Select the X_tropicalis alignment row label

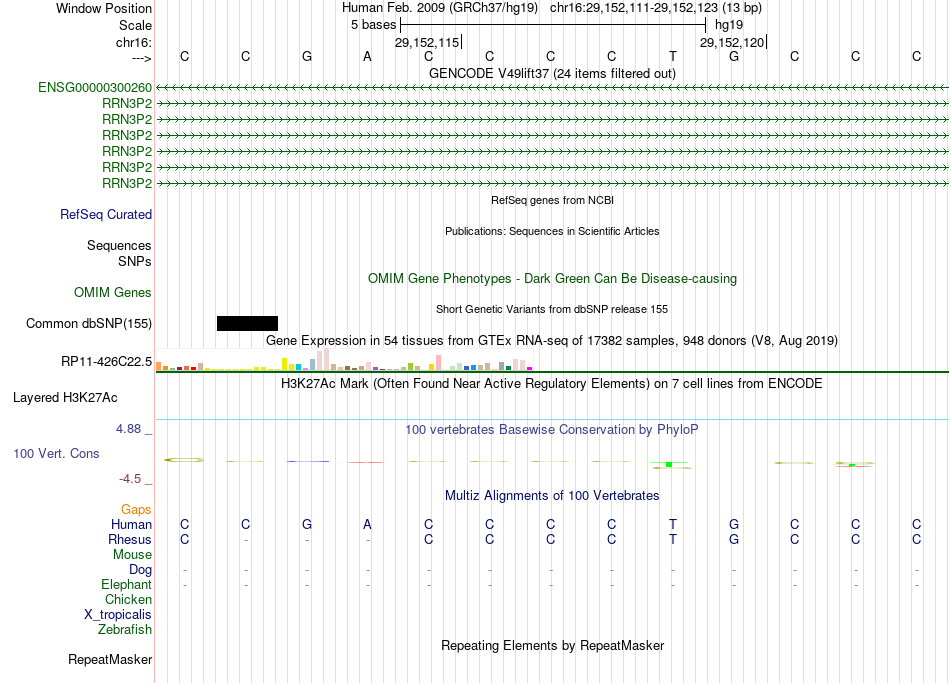[118, 615]
